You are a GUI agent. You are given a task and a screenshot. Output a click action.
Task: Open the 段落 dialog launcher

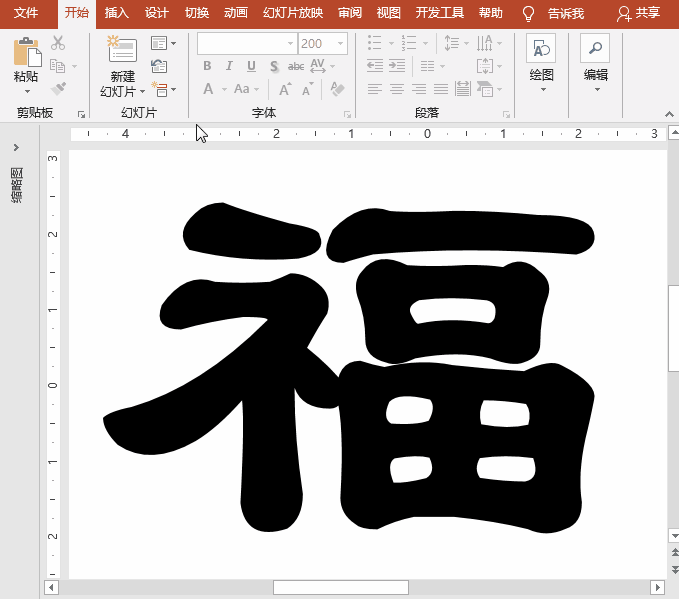point(506,114)
